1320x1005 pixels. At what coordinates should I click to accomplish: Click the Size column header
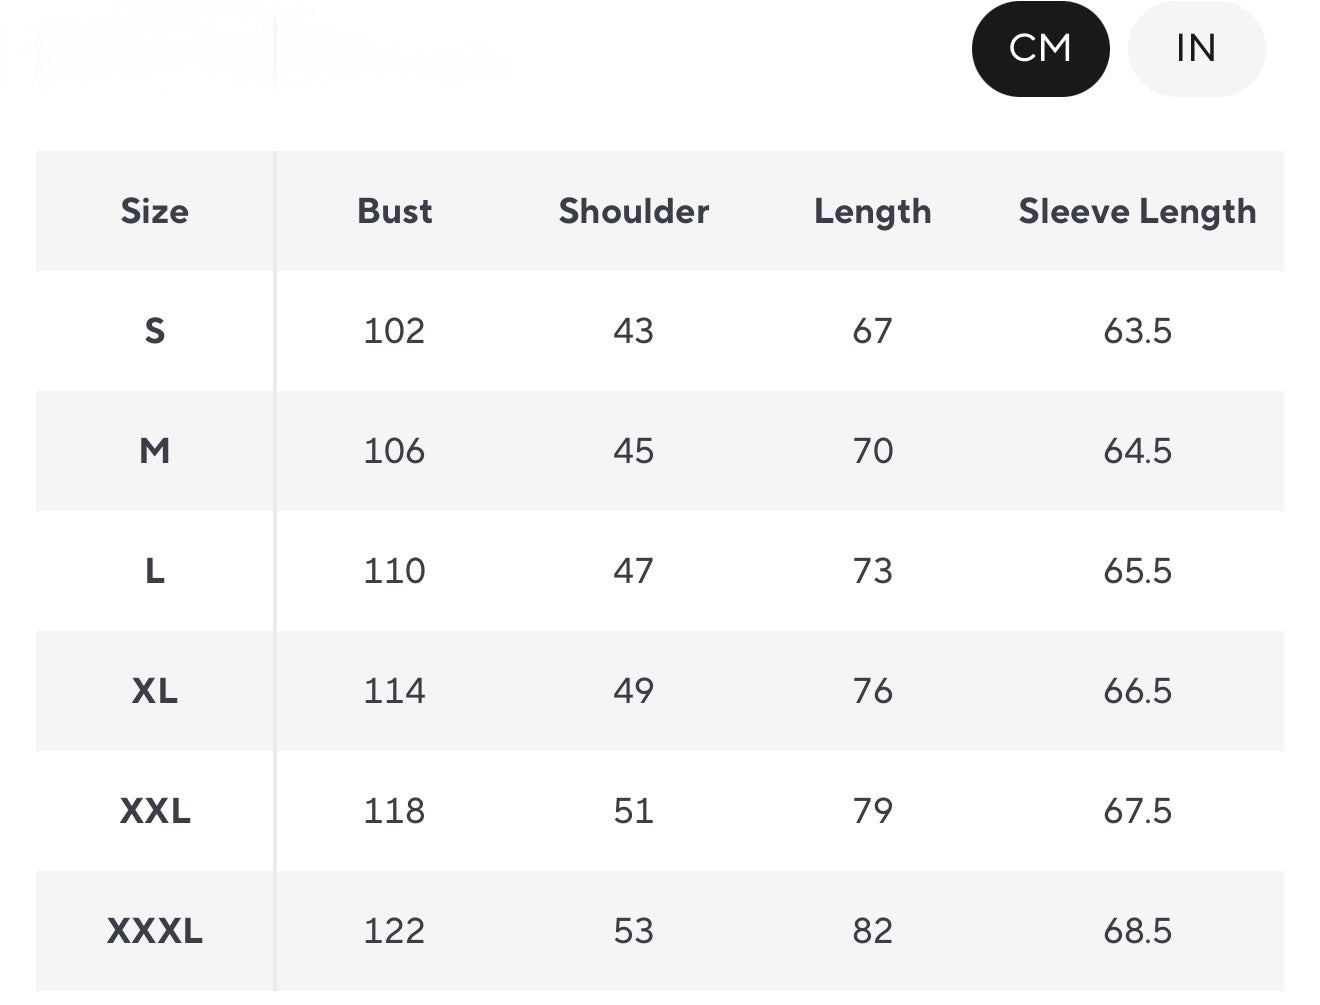coord(154,211)
